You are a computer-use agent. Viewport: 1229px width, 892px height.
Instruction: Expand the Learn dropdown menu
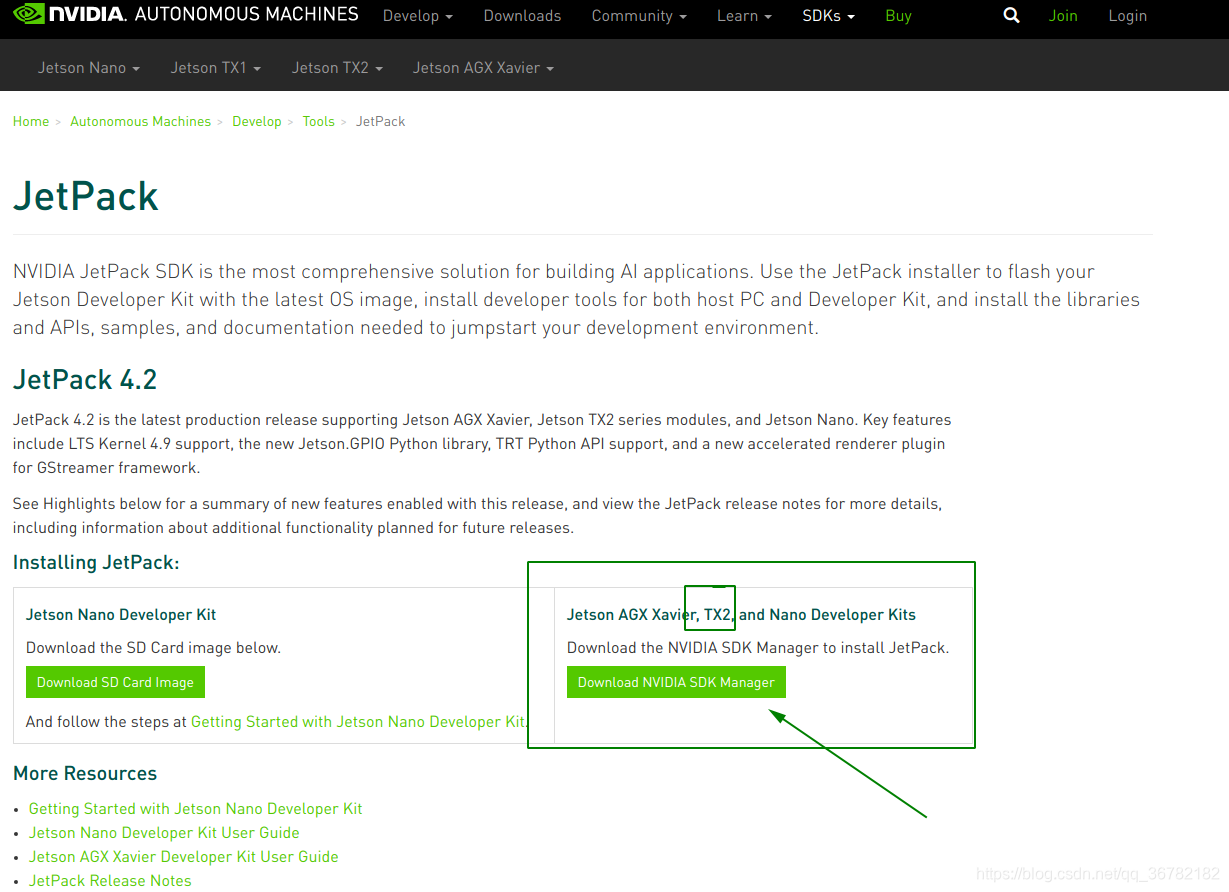[x=744, y=16]
